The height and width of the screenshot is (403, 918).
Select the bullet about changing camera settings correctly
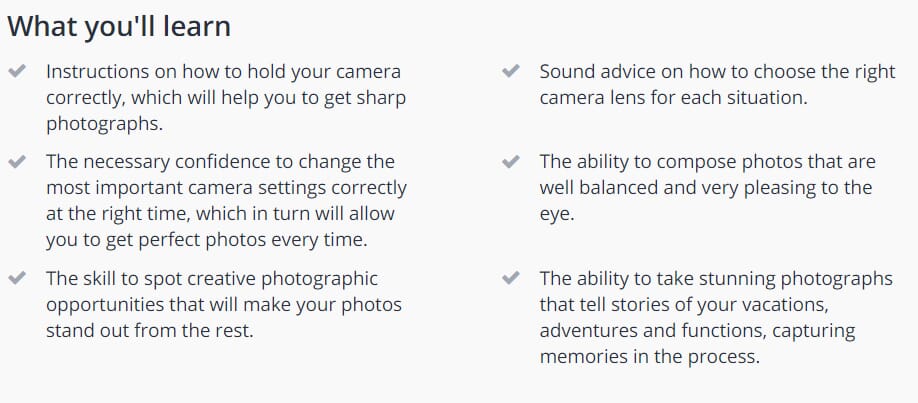click(x=226, y=200)
